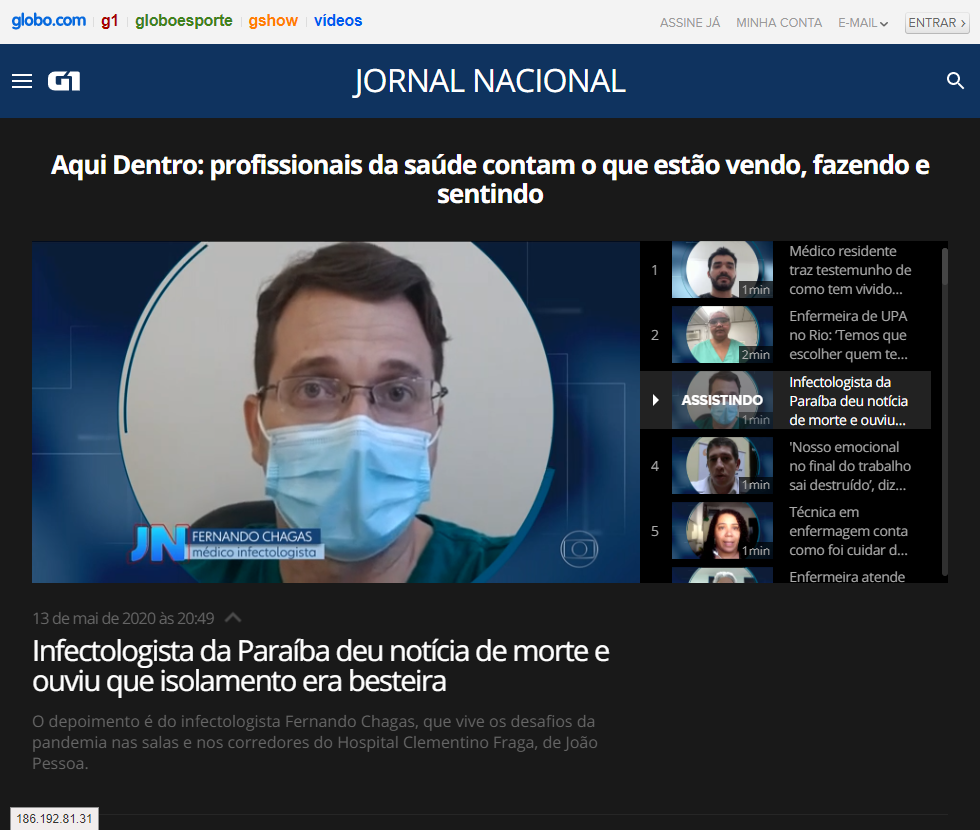
Task: Click the description paragraph about Fernando Chagas
Action: click(315, 742)
